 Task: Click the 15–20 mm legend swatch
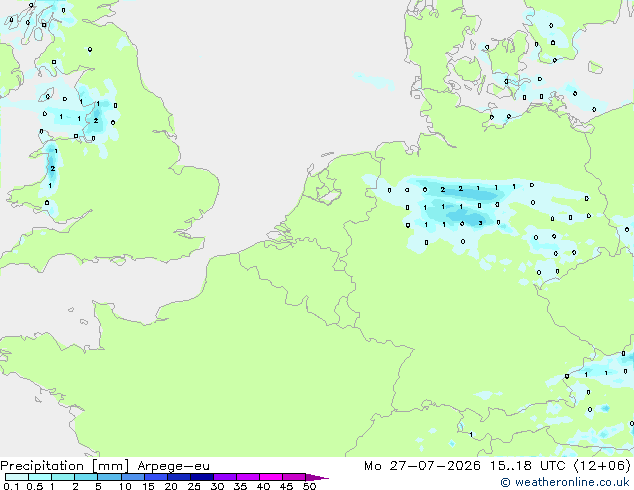tap(156, 477)
